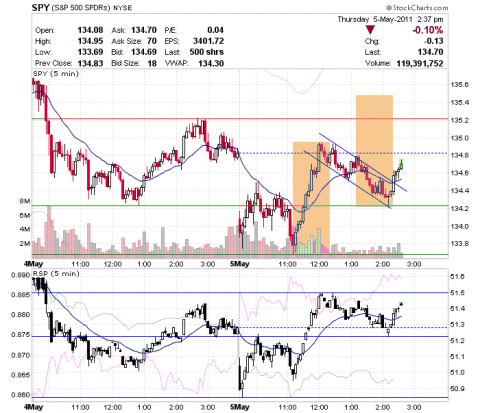
Task: Click the 0.865 ratio axis label
Action: tap(21, 375)
